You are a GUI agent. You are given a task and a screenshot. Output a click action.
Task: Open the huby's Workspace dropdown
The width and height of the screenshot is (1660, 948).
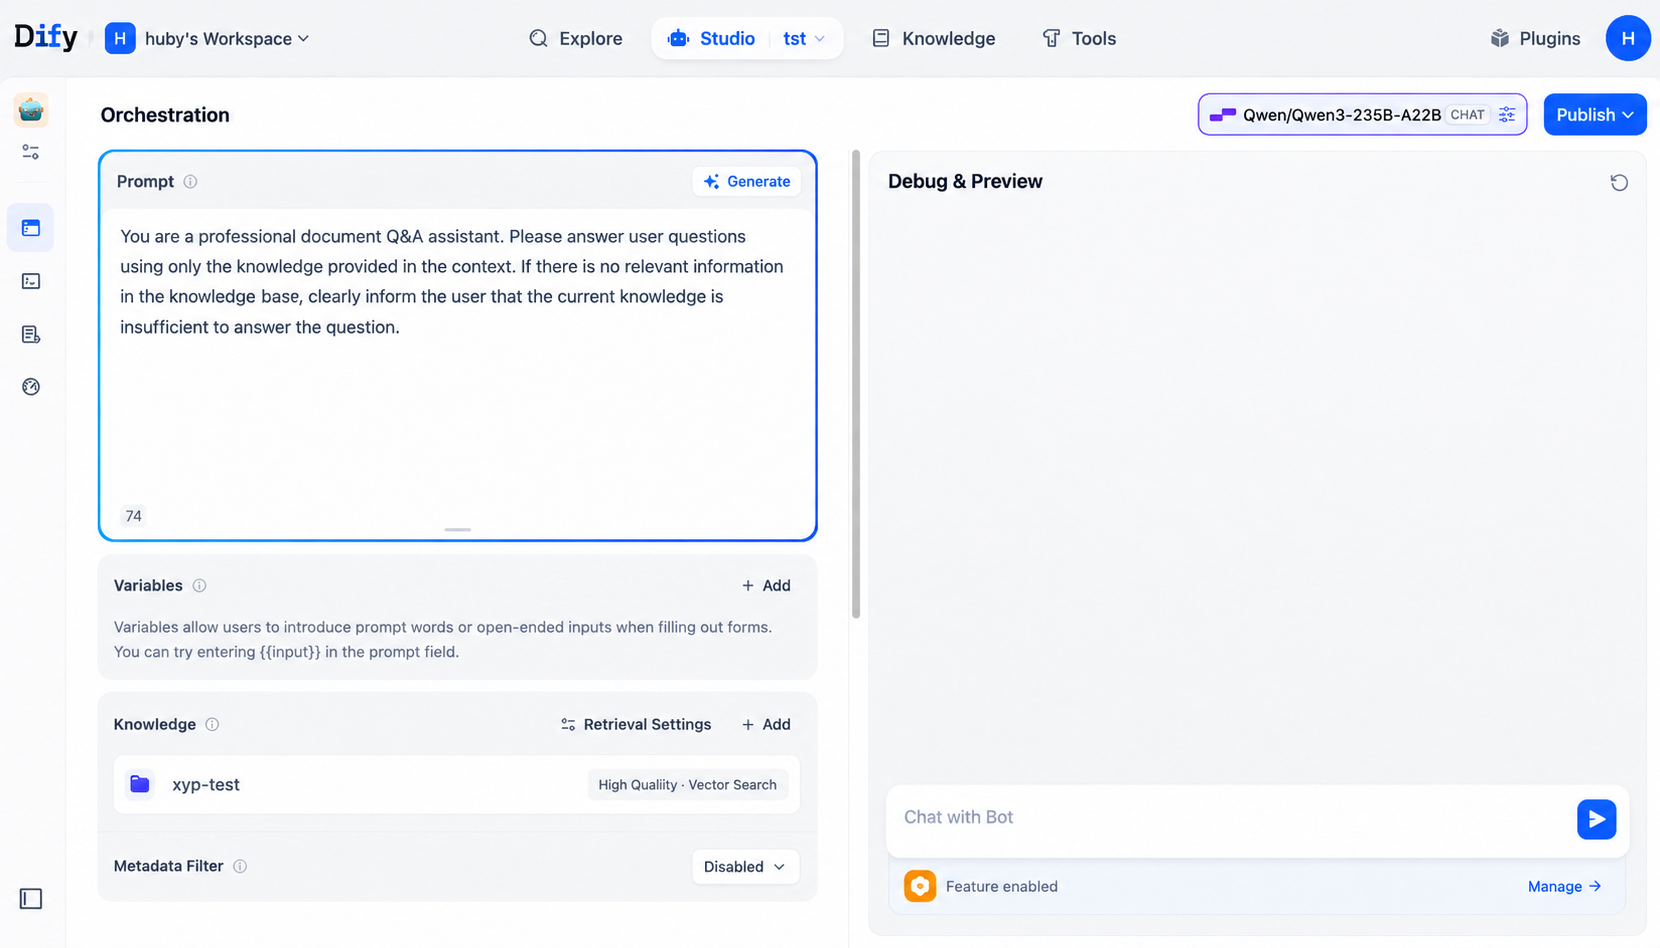point(208,39)
